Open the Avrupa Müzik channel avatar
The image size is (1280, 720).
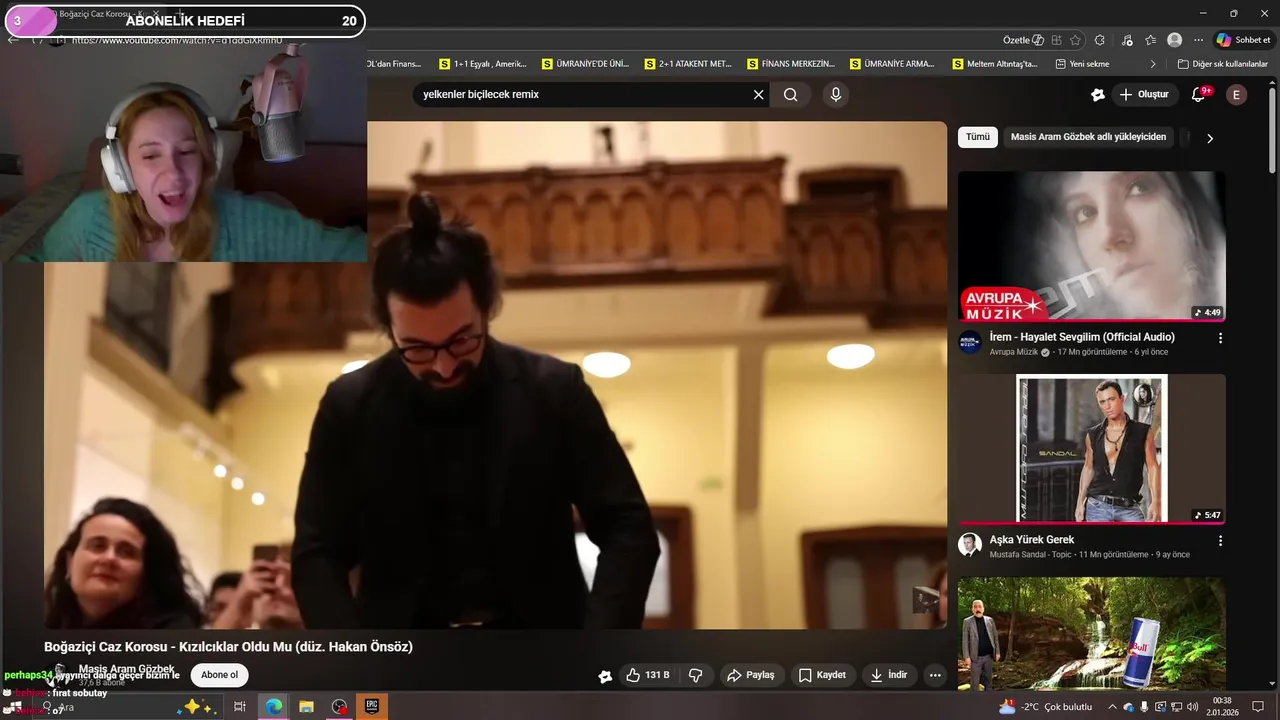(970, 342)
